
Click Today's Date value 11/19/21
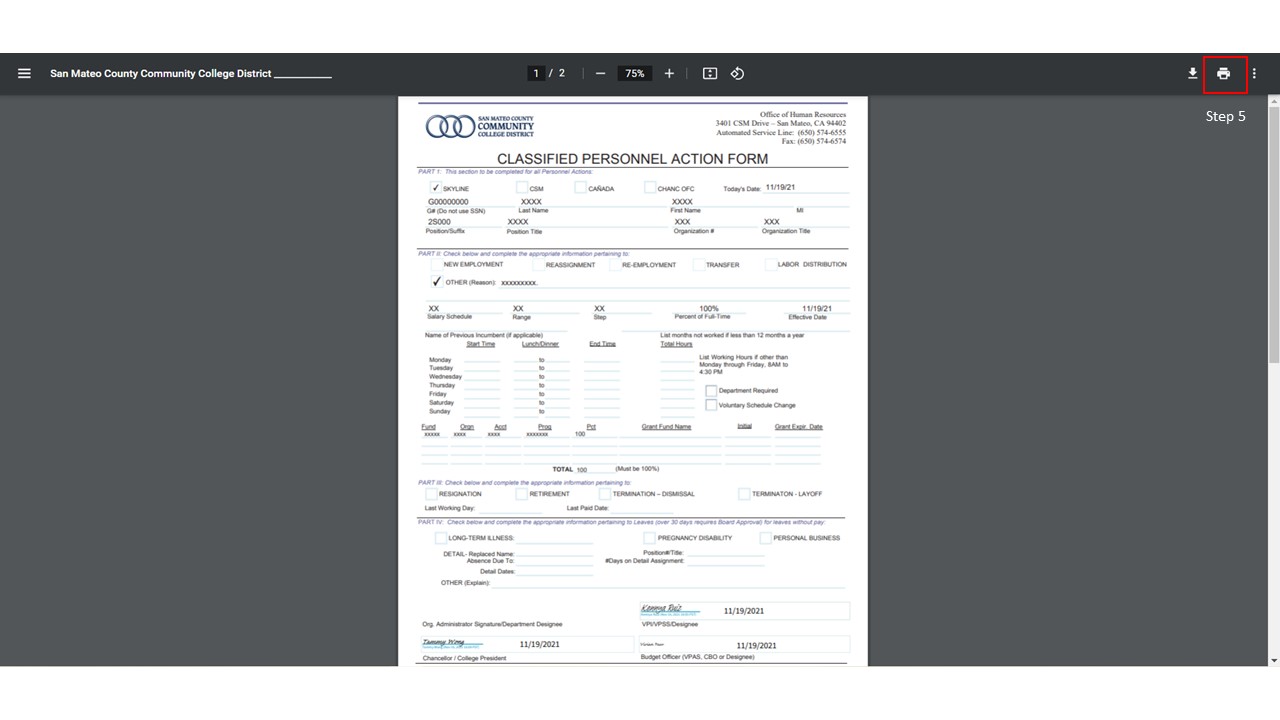coord(781,187)
